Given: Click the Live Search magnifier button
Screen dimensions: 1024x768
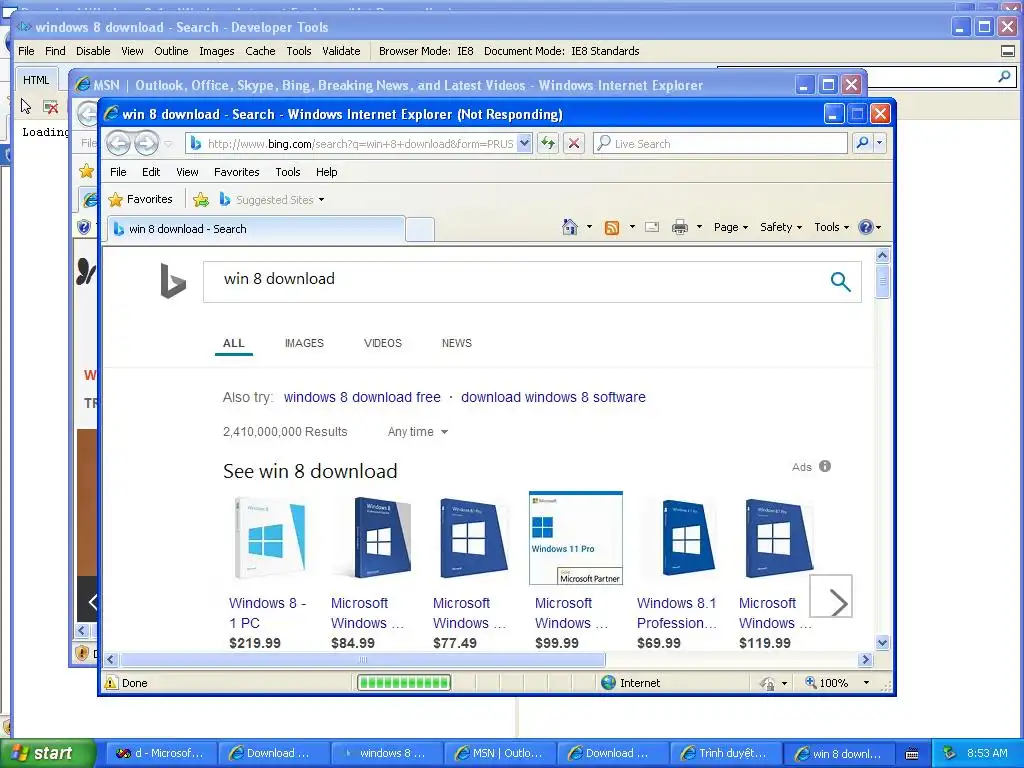Looking at the screenshot, I should click(862, 143).
